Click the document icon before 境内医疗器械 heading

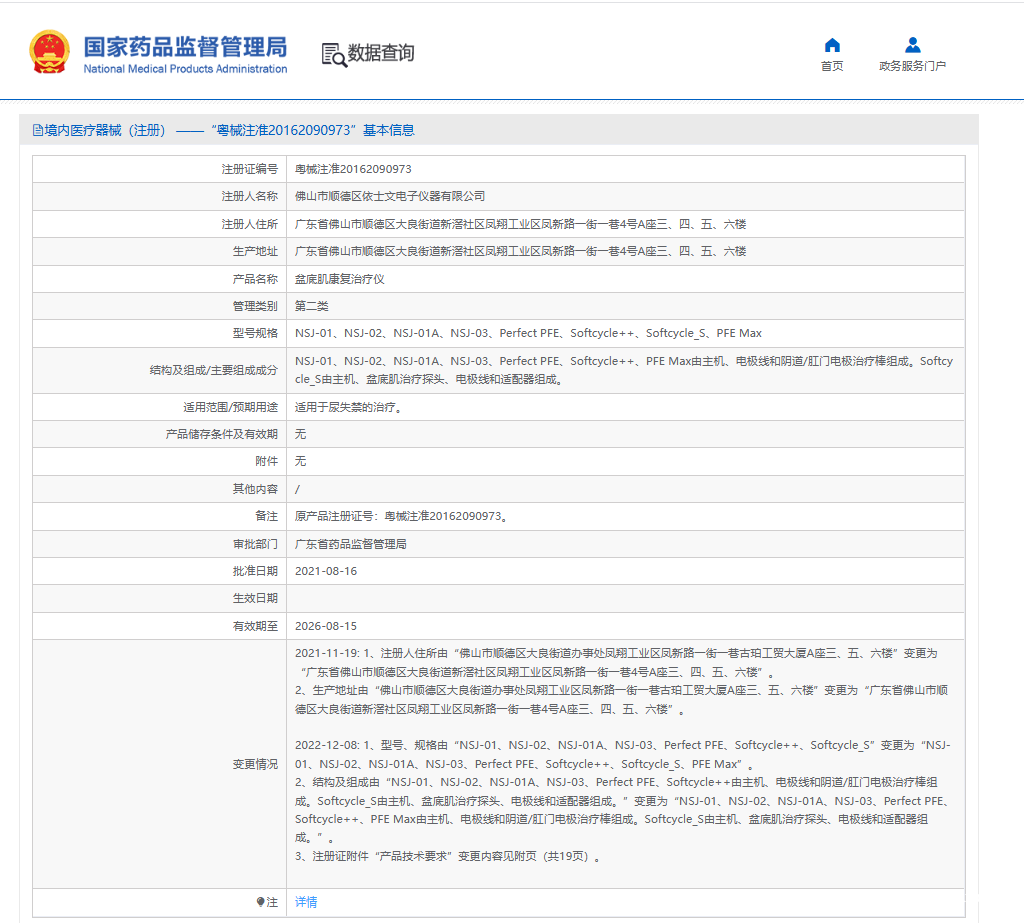[38, 130]
